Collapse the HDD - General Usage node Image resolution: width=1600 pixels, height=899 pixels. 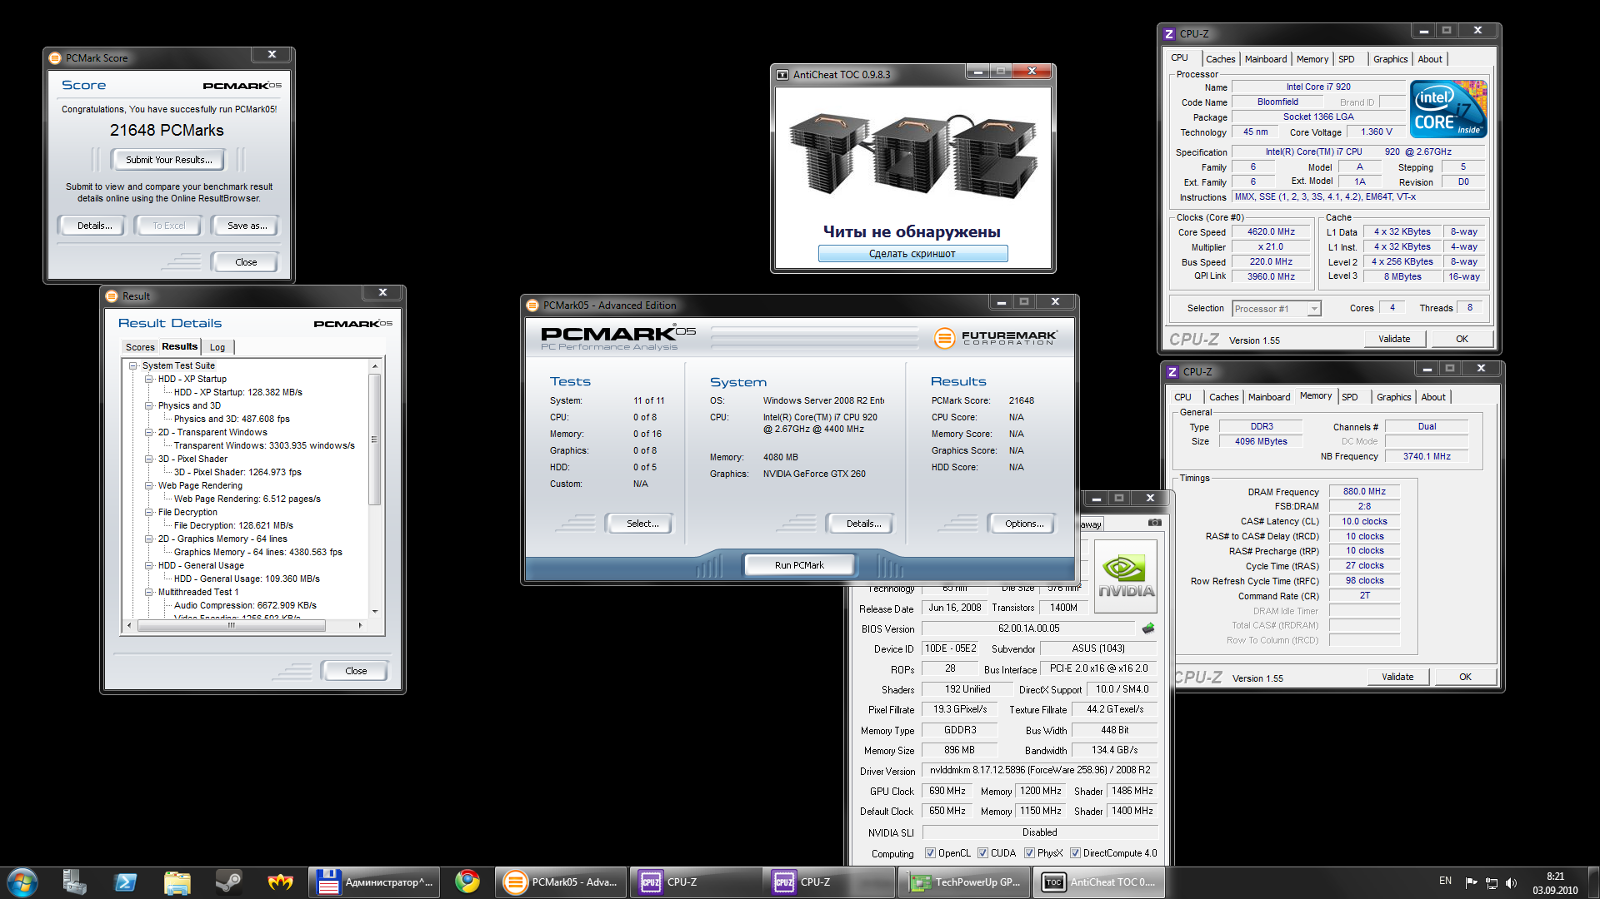click(x=149, y=565)
